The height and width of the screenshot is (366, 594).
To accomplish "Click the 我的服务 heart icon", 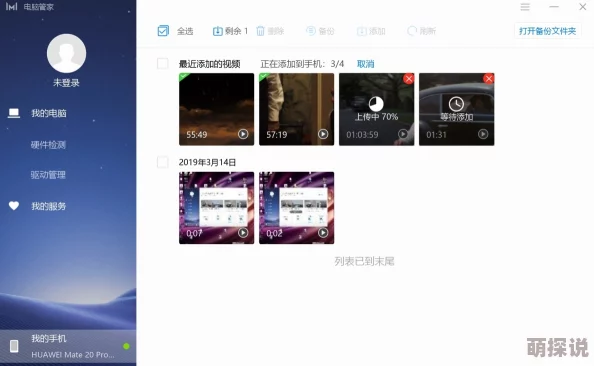I will pyautogui.click(x=14, y=206).
